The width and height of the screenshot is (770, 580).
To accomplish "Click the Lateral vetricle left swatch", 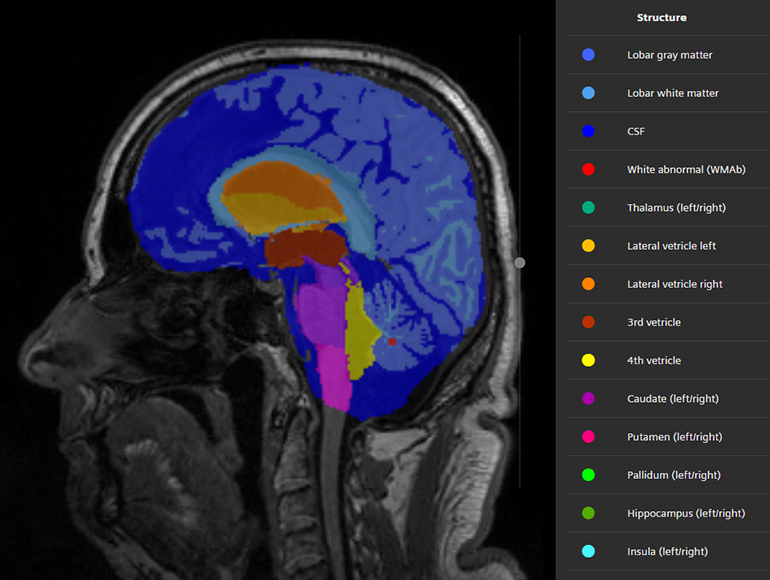I will (588, 246).
